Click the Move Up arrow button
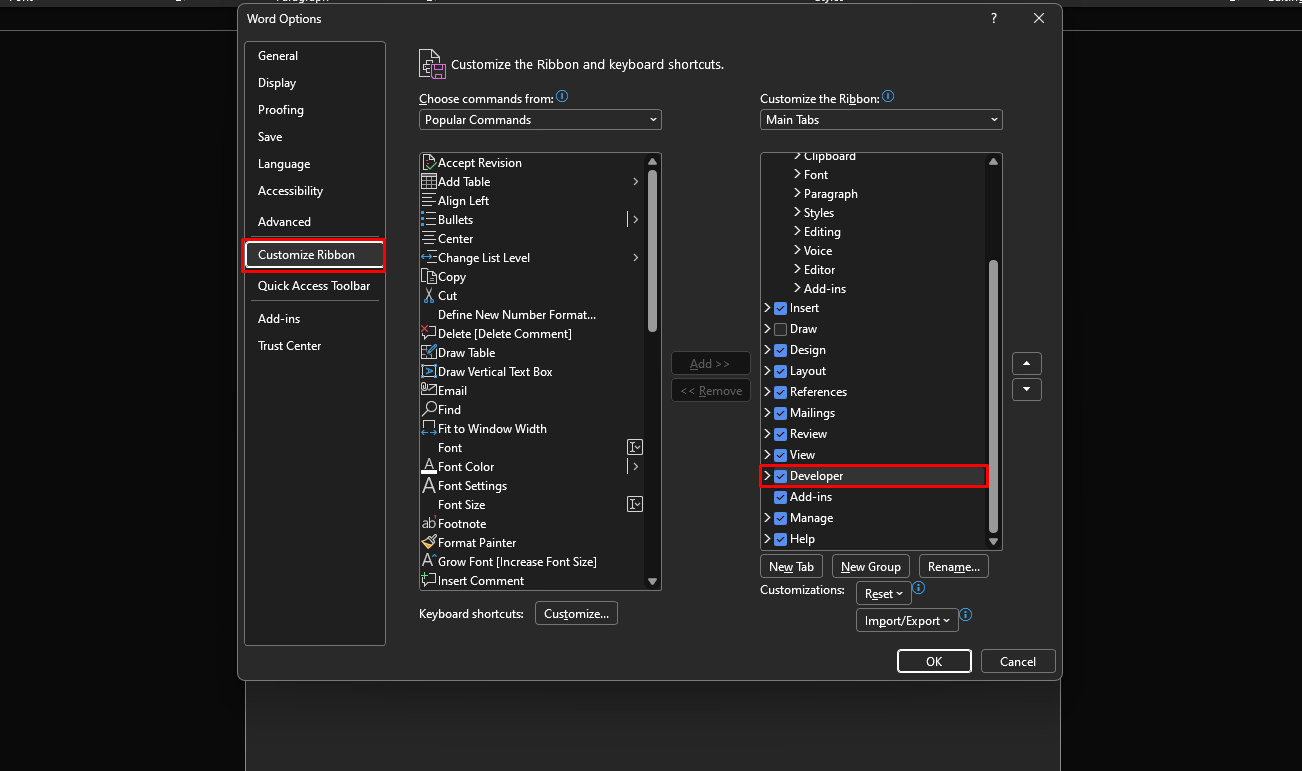 click(1027, 363)
